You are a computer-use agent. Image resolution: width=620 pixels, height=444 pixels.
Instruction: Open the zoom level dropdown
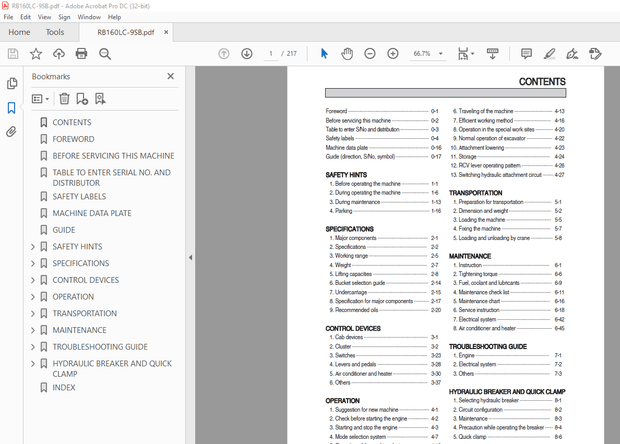click(x=440, y=54)
